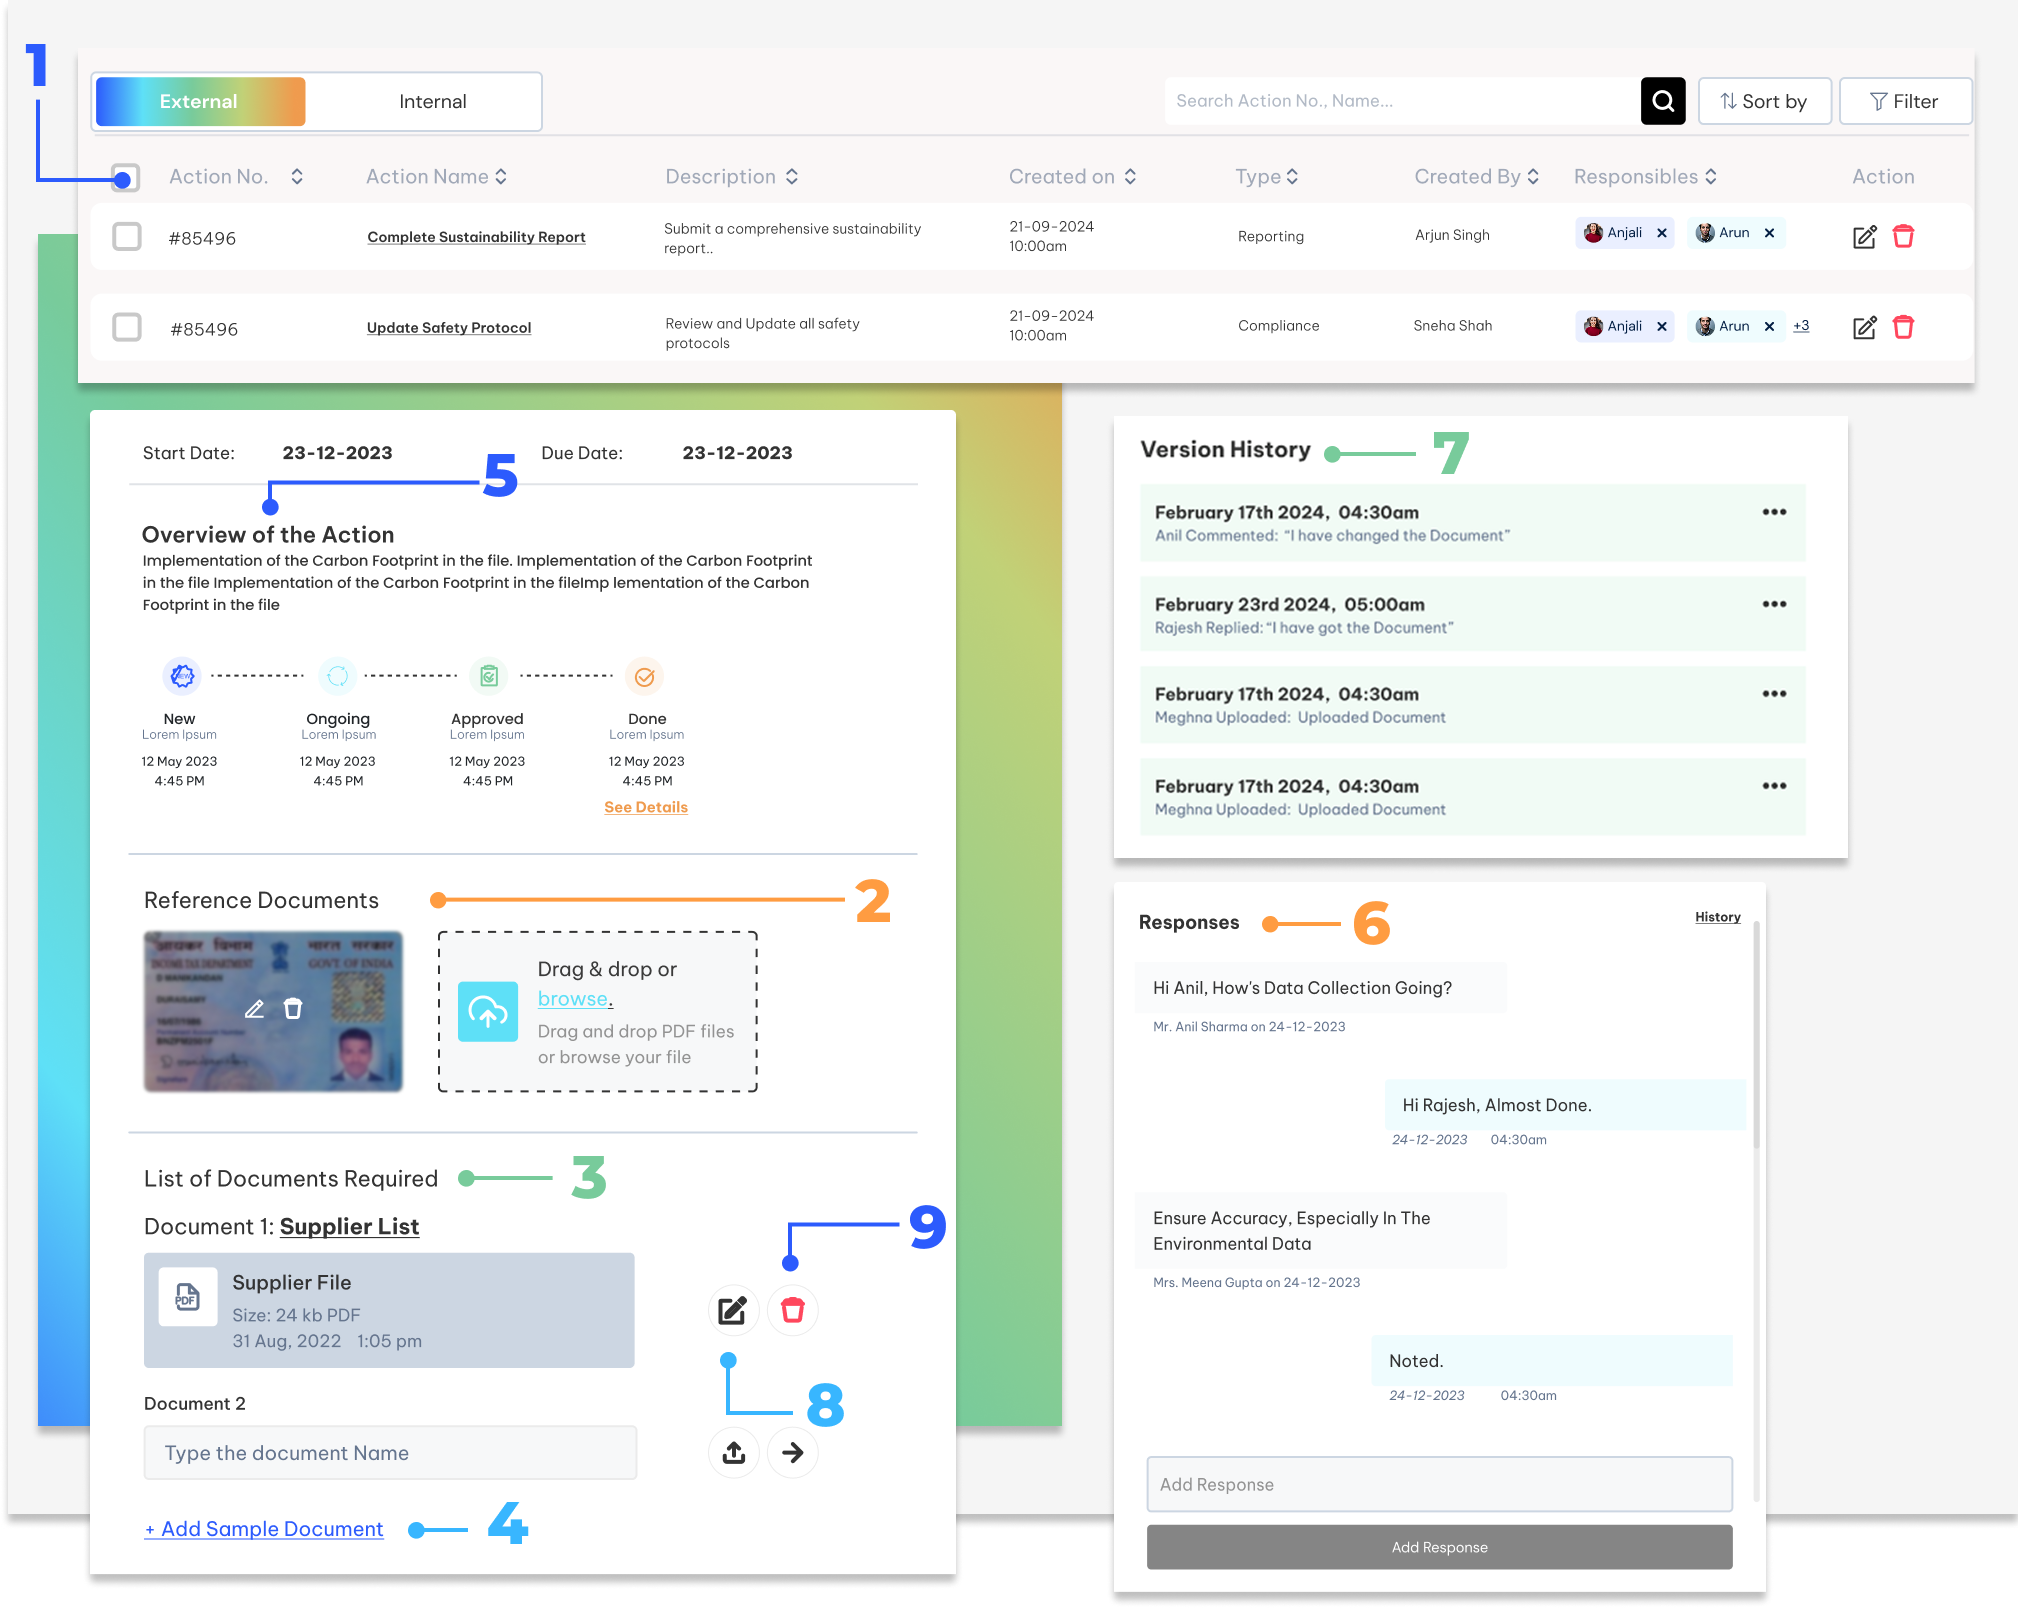
Task: Open options for February 23rd version entry
Action: tap(1774, 604)
